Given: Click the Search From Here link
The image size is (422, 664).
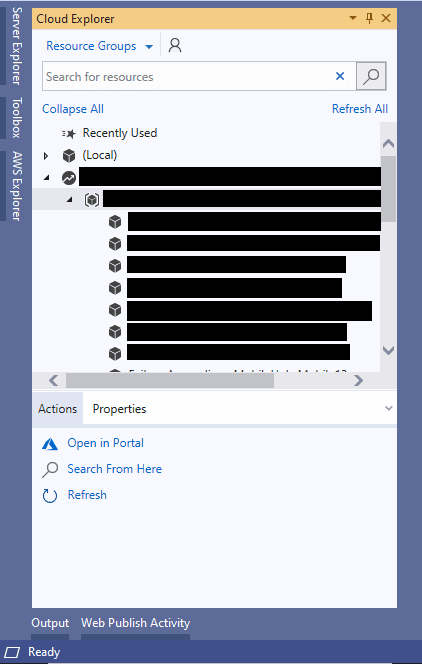Looking at the screenshot, I should tap(114, 469).
